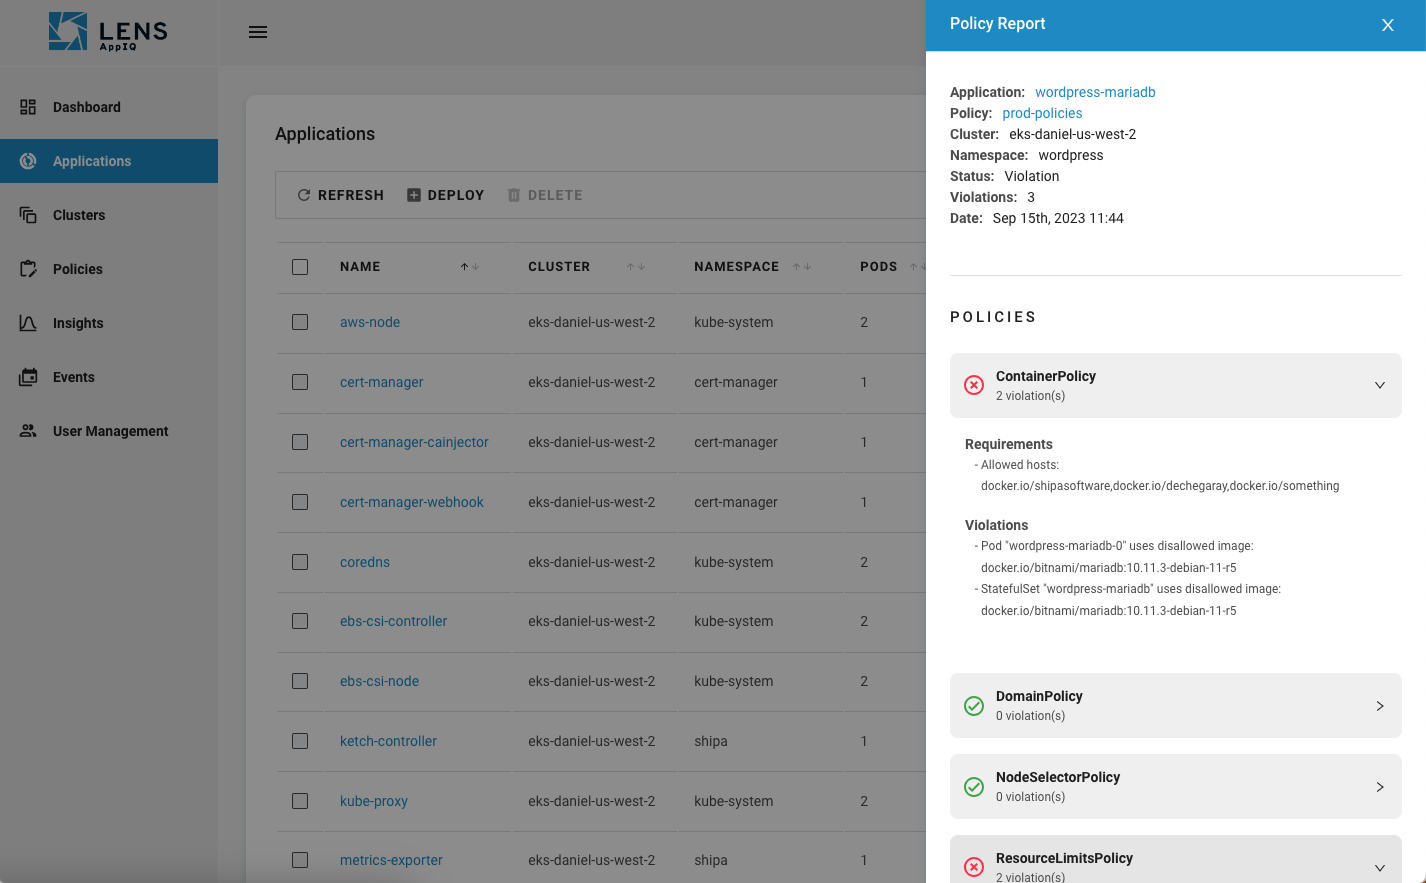Open Clusters from the sidebar
This screenshot has height=883, width=1426.
click(x=109, y=215)
